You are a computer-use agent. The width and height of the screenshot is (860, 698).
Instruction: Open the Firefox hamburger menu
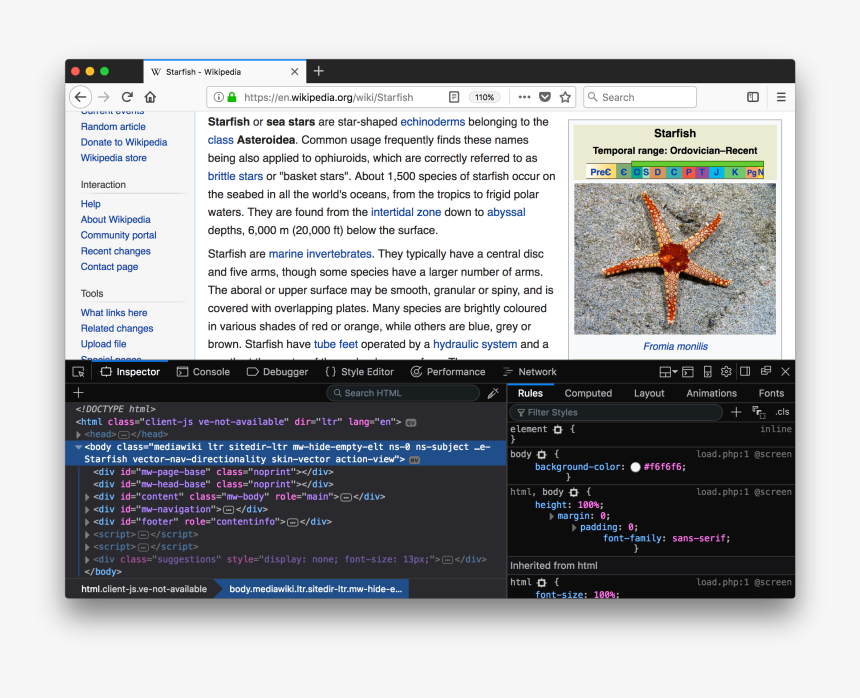781,97
